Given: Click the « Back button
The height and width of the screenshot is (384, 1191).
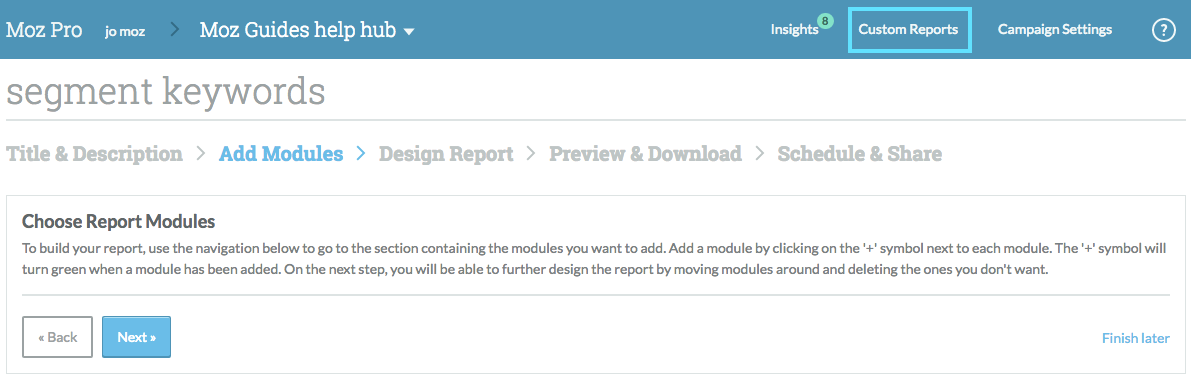Looking at the screenshot, I should pyautogui.click(x=58, y=337).
